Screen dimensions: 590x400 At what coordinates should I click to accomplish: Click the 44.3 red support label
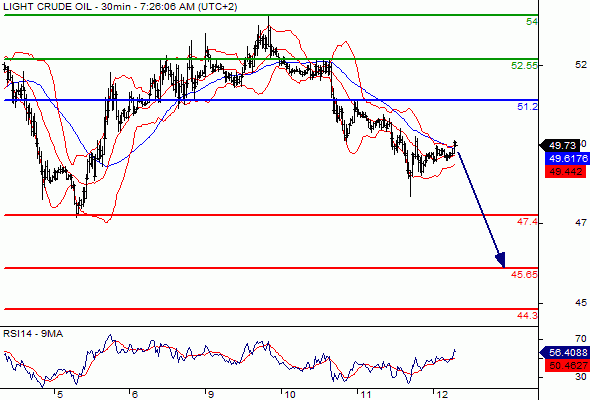click(527, 315)
